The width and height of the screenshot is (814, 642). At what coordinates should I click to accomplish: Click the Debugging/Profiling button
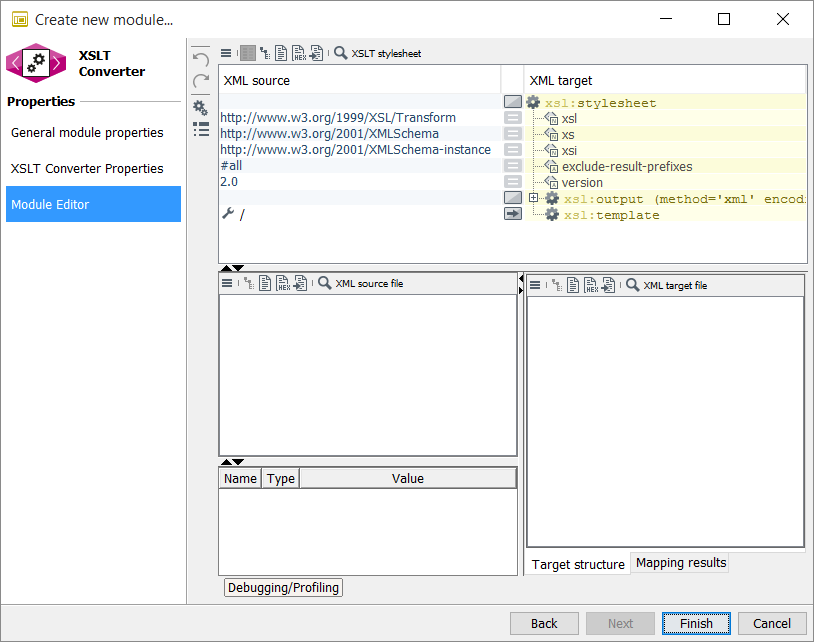(284, 588)
